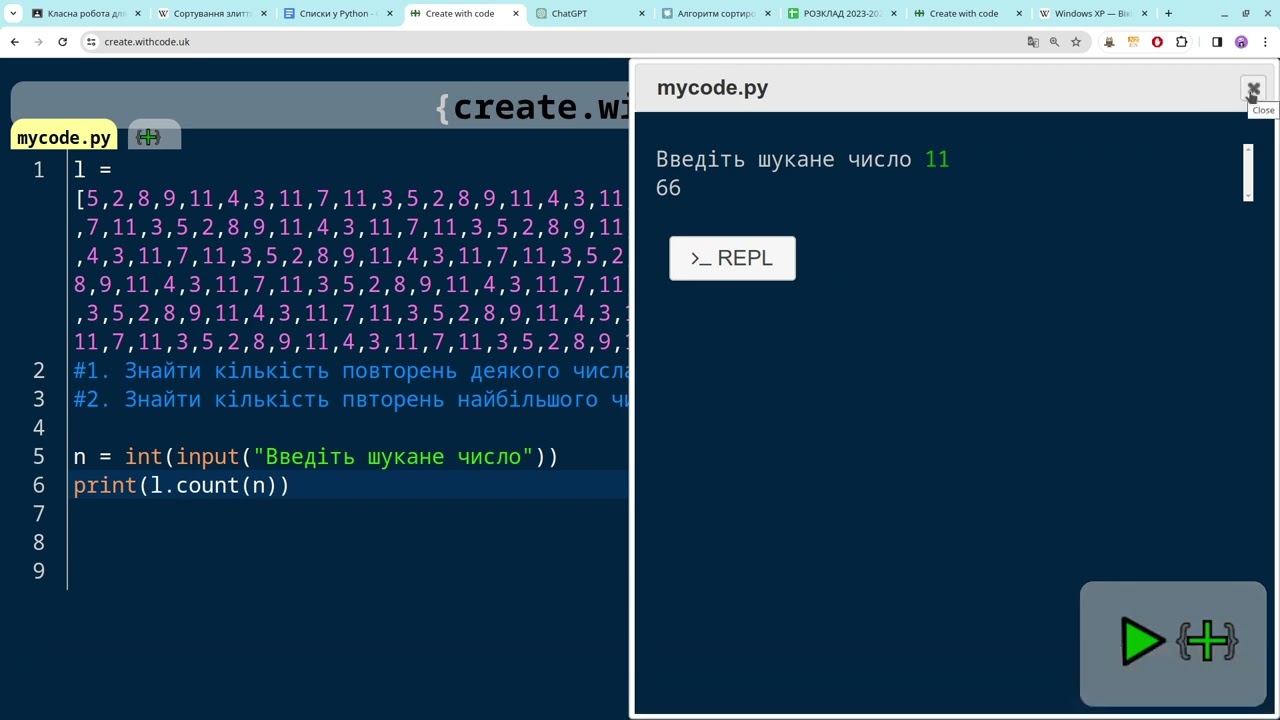This screenshot has height=720, width=1280.
Task: Bookmark this page with the star icon
Action: [x=1076, y=42]
